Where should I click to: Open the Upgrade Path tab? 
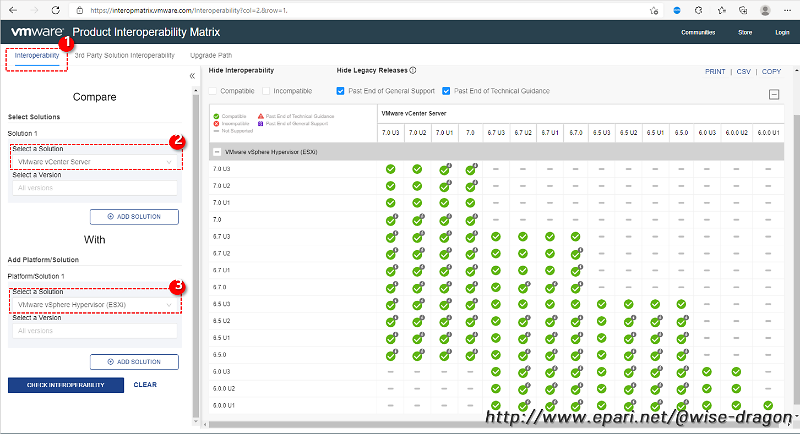click(x=211, y=55)
